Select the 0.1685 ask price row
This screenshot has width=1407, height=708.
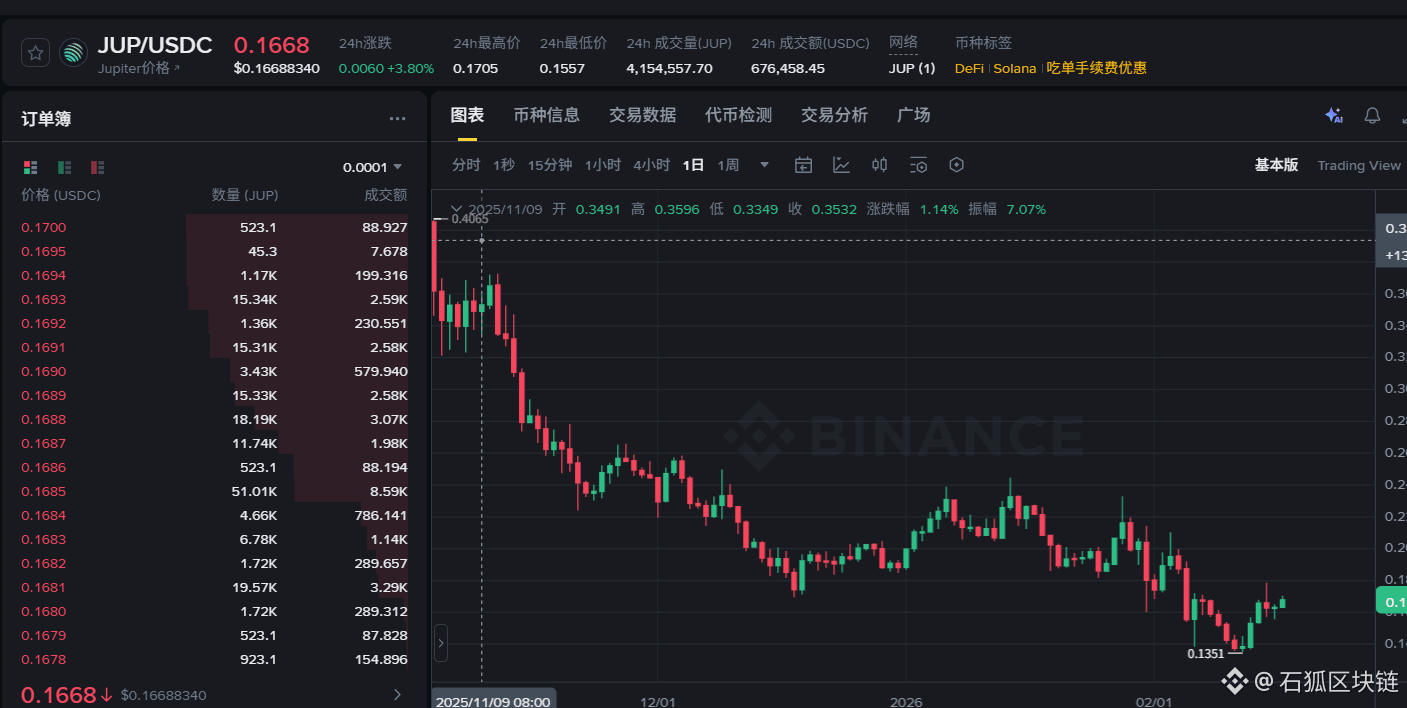pos(44,492)
